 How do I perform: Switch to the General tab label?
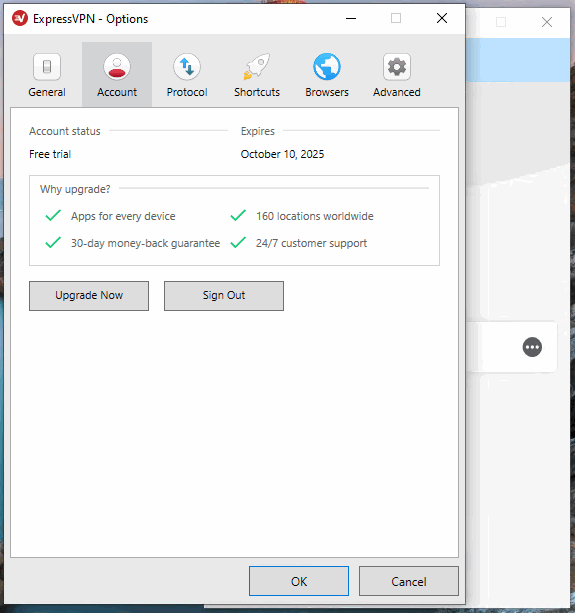coord(47,92)
